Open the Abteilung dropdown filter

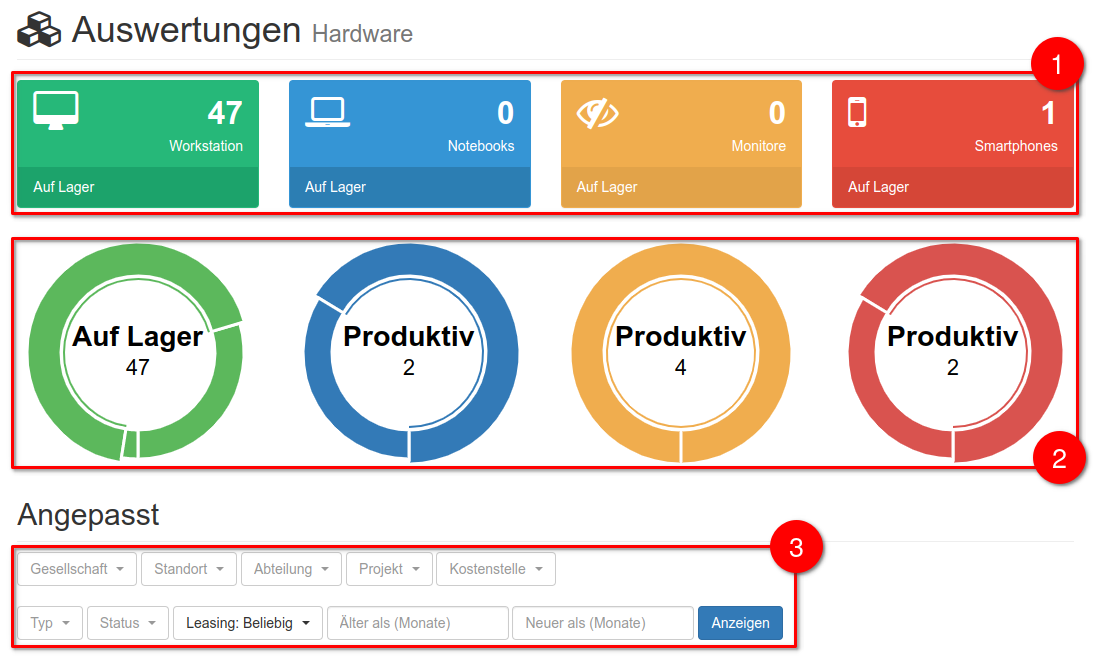click(291, 569)
